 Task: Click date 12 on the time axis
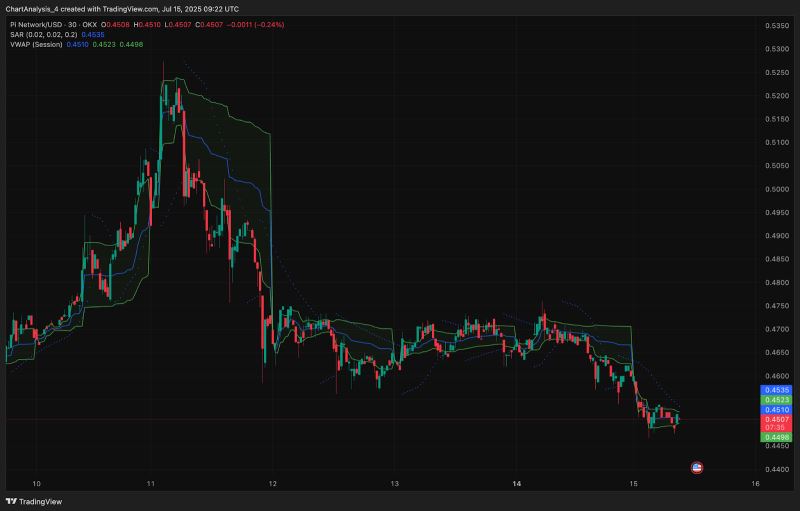coord(272,483)
